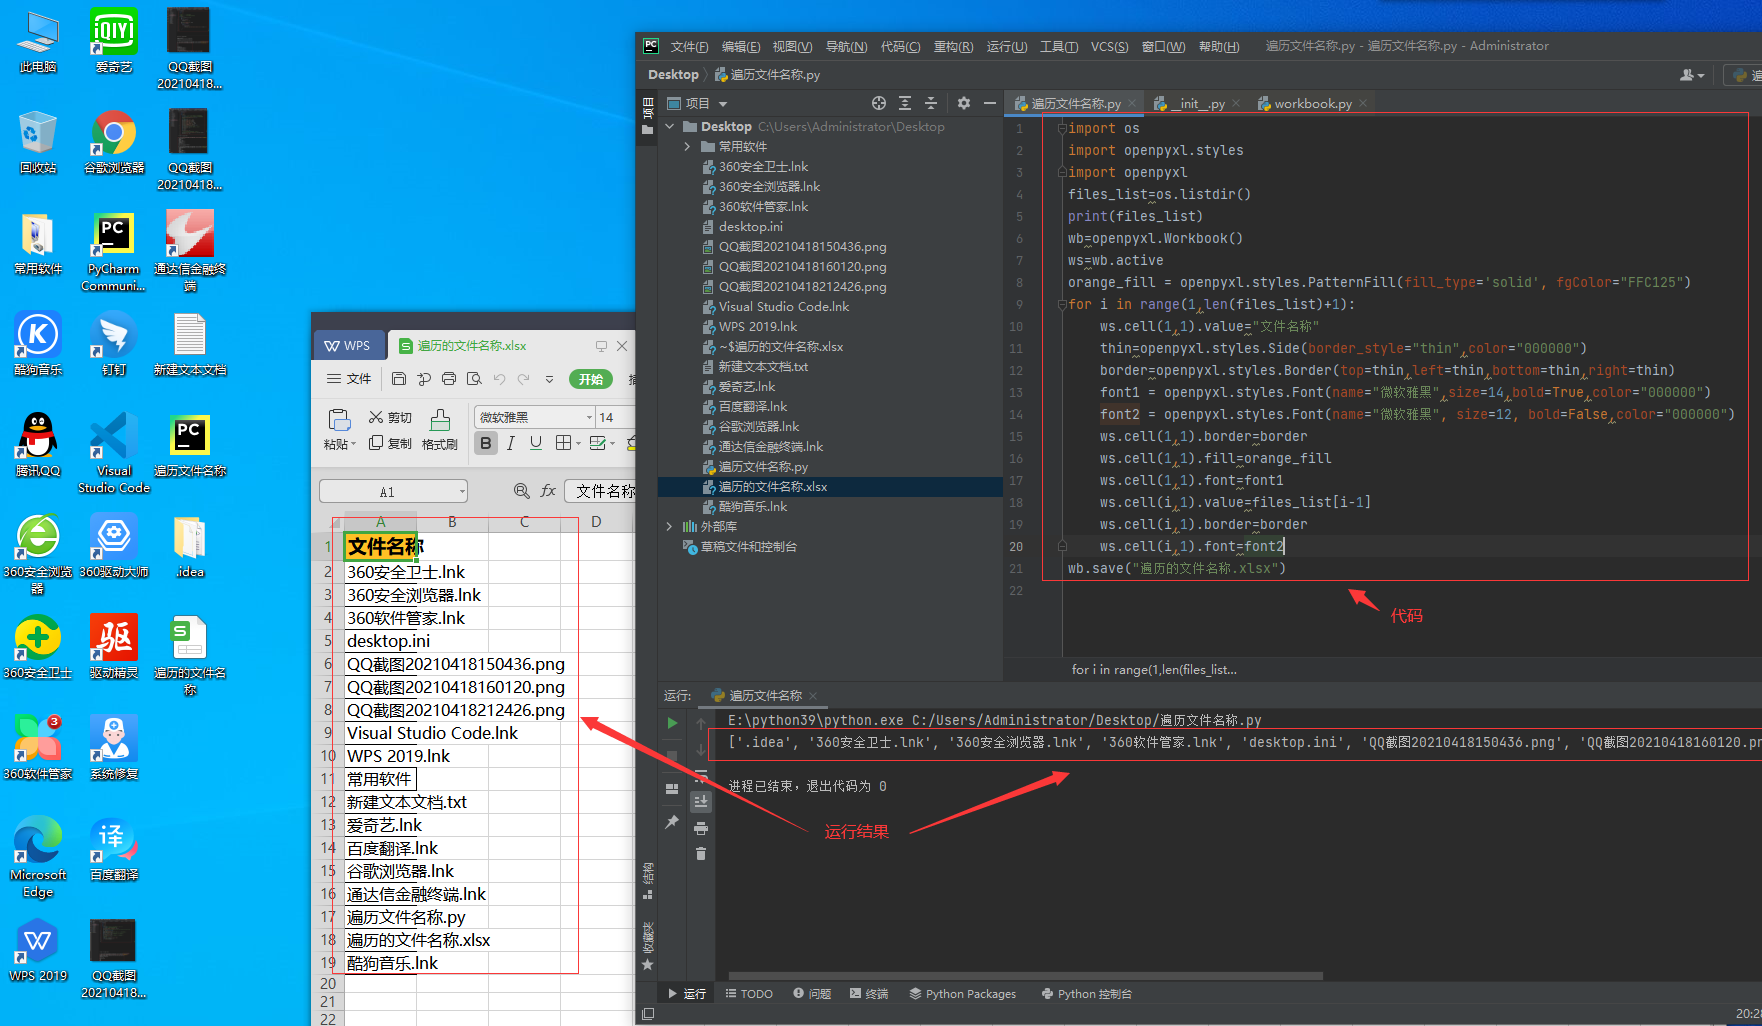Open the 运行(U) menu in PyCharm
The height and width of the screenshot is (1026, 1762).
click(1006, 46)
